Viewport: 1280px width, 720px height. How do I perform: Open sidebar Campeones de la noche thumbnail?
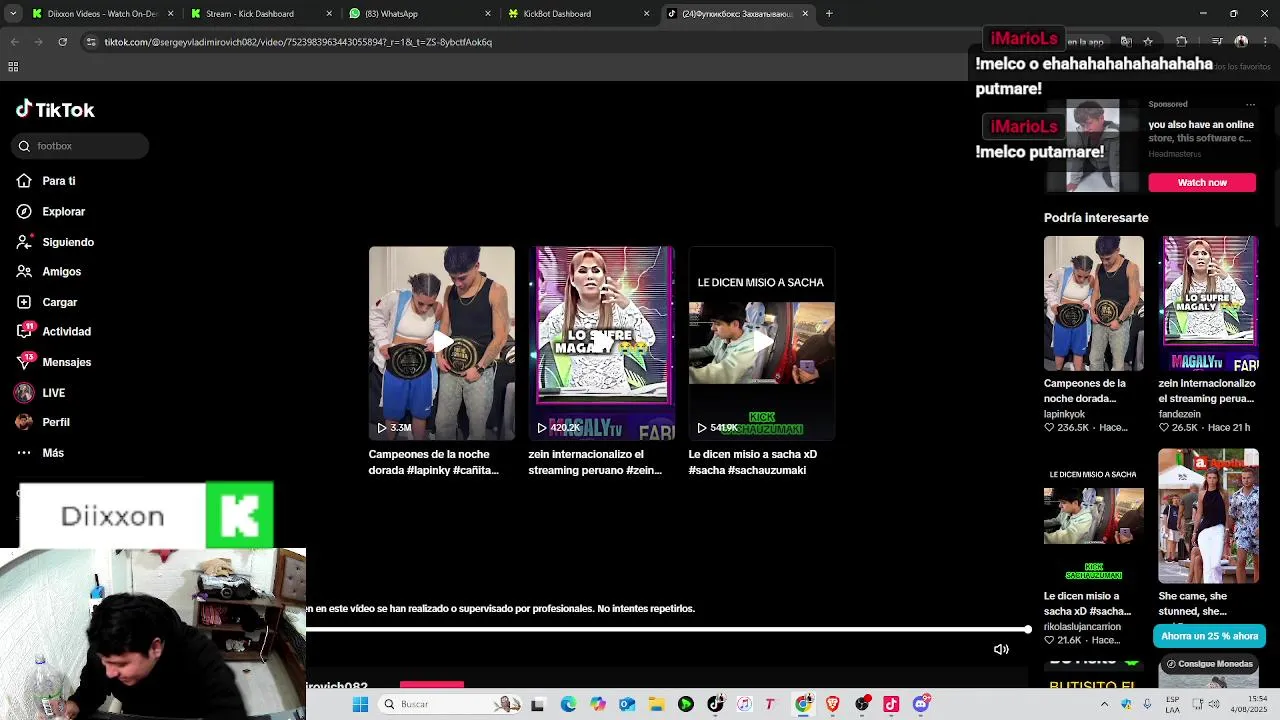[x=1094, y=303]
